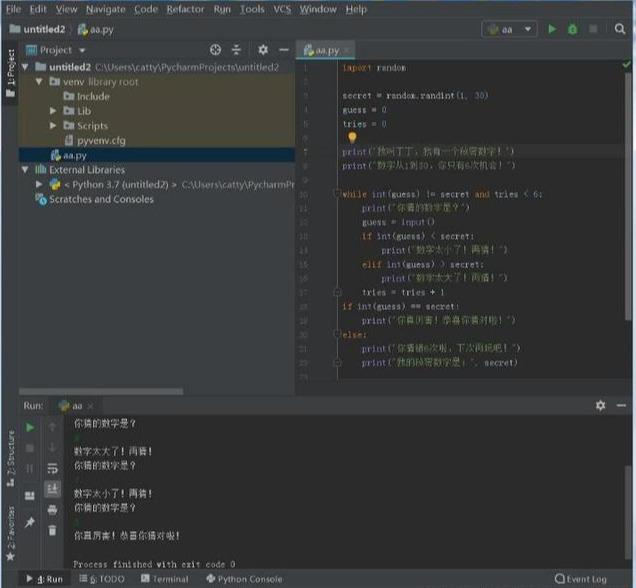636x588 pixels.
Task: Open Run panel settings gear icon
Action: point(600,405)
